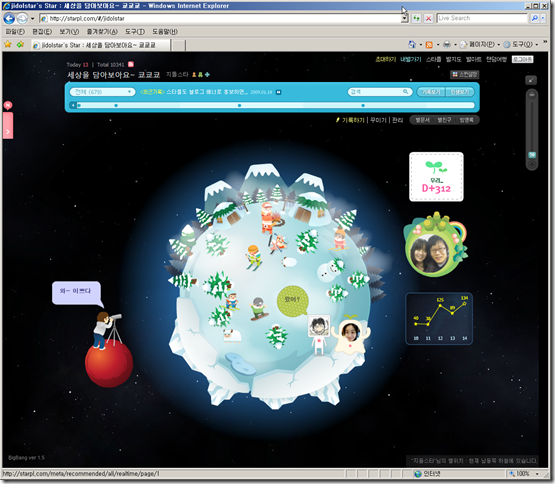
Task: Click the 꾸미기 link
Action: coord(378,120)
